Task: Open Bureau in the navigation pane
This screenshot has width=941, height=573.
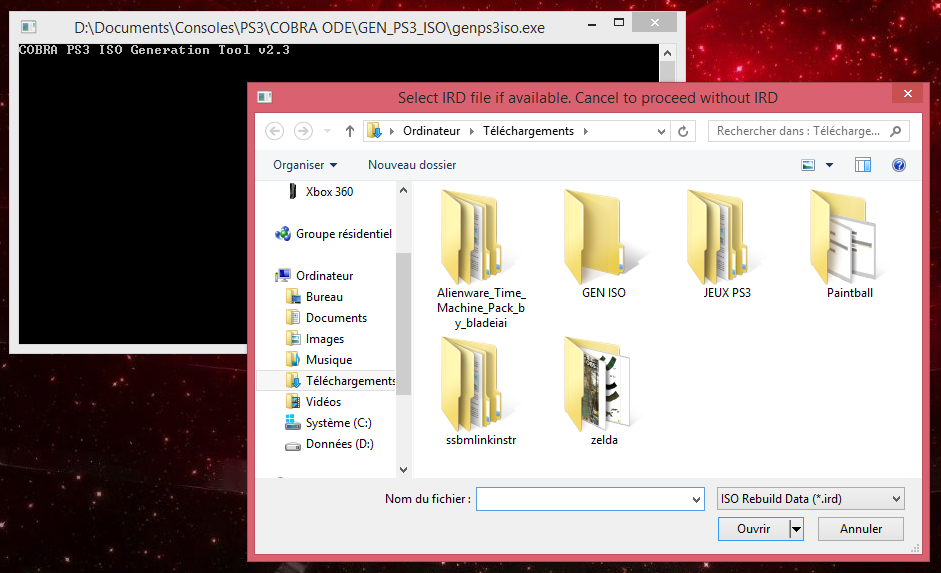Action: [324, 297]
